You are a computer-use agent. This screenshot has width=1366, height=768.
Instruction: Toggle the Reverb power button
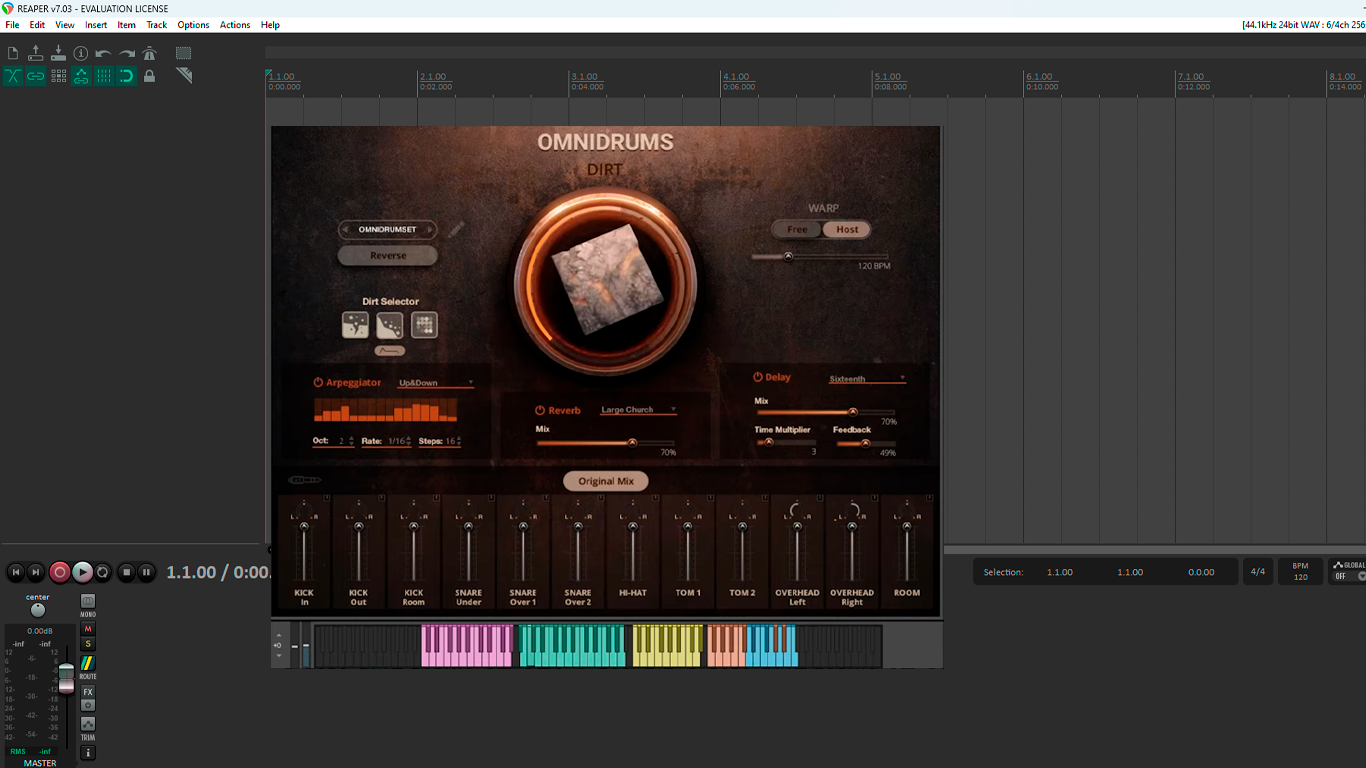540,410
